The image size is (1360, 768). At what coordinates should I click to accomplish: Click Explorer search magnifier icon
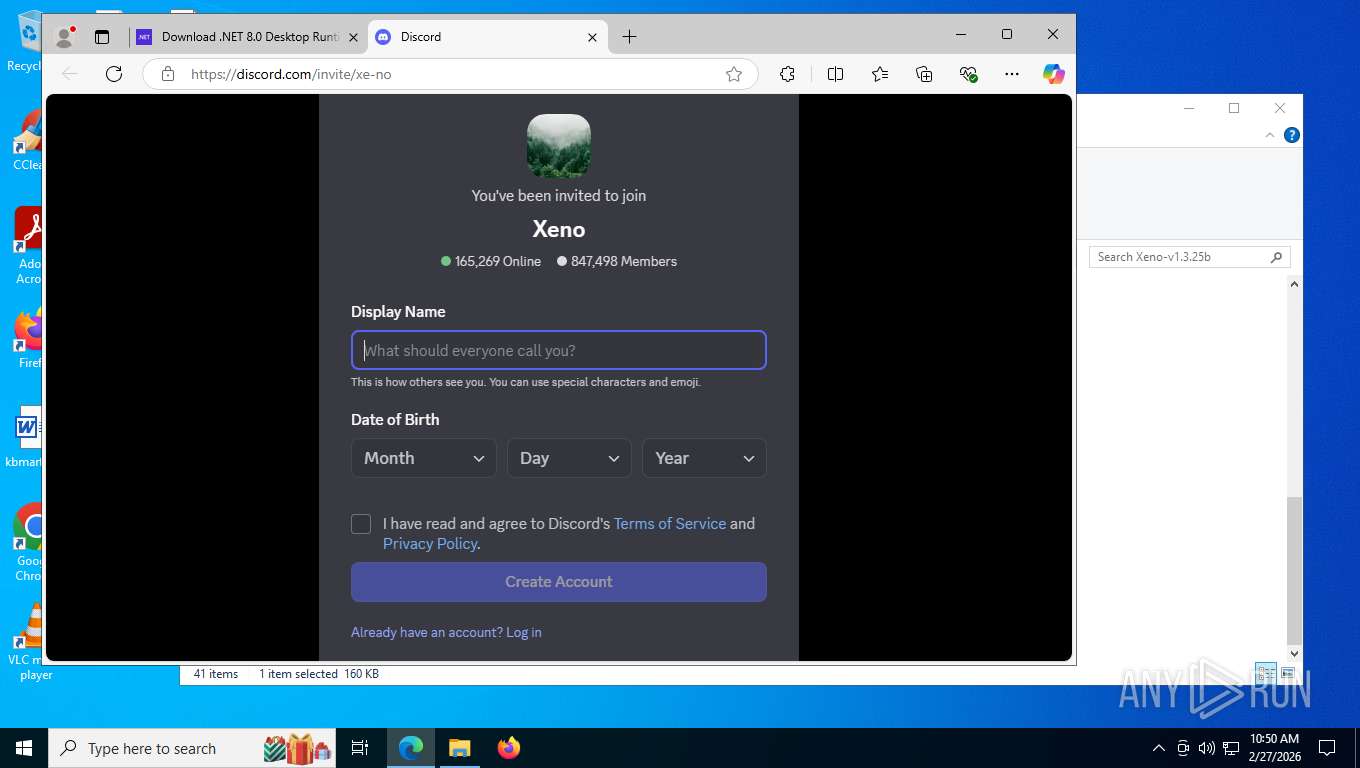point(1276,257)
